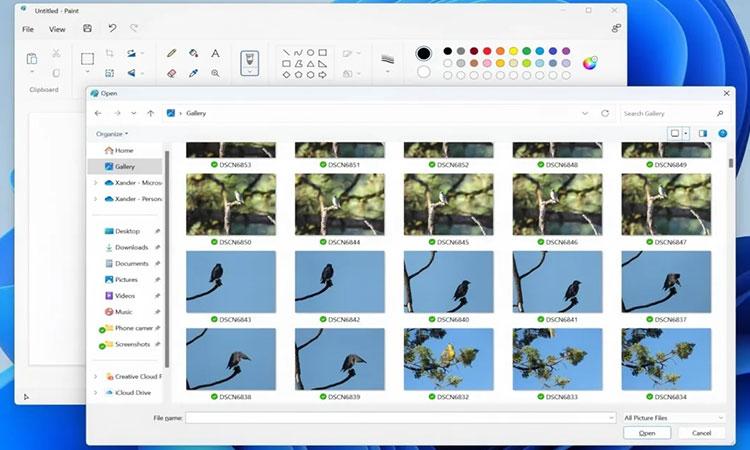The height and width of the screenshot is (450, 750).
Task: Open the Edit colors wheel in Paint
Action: 589,63
